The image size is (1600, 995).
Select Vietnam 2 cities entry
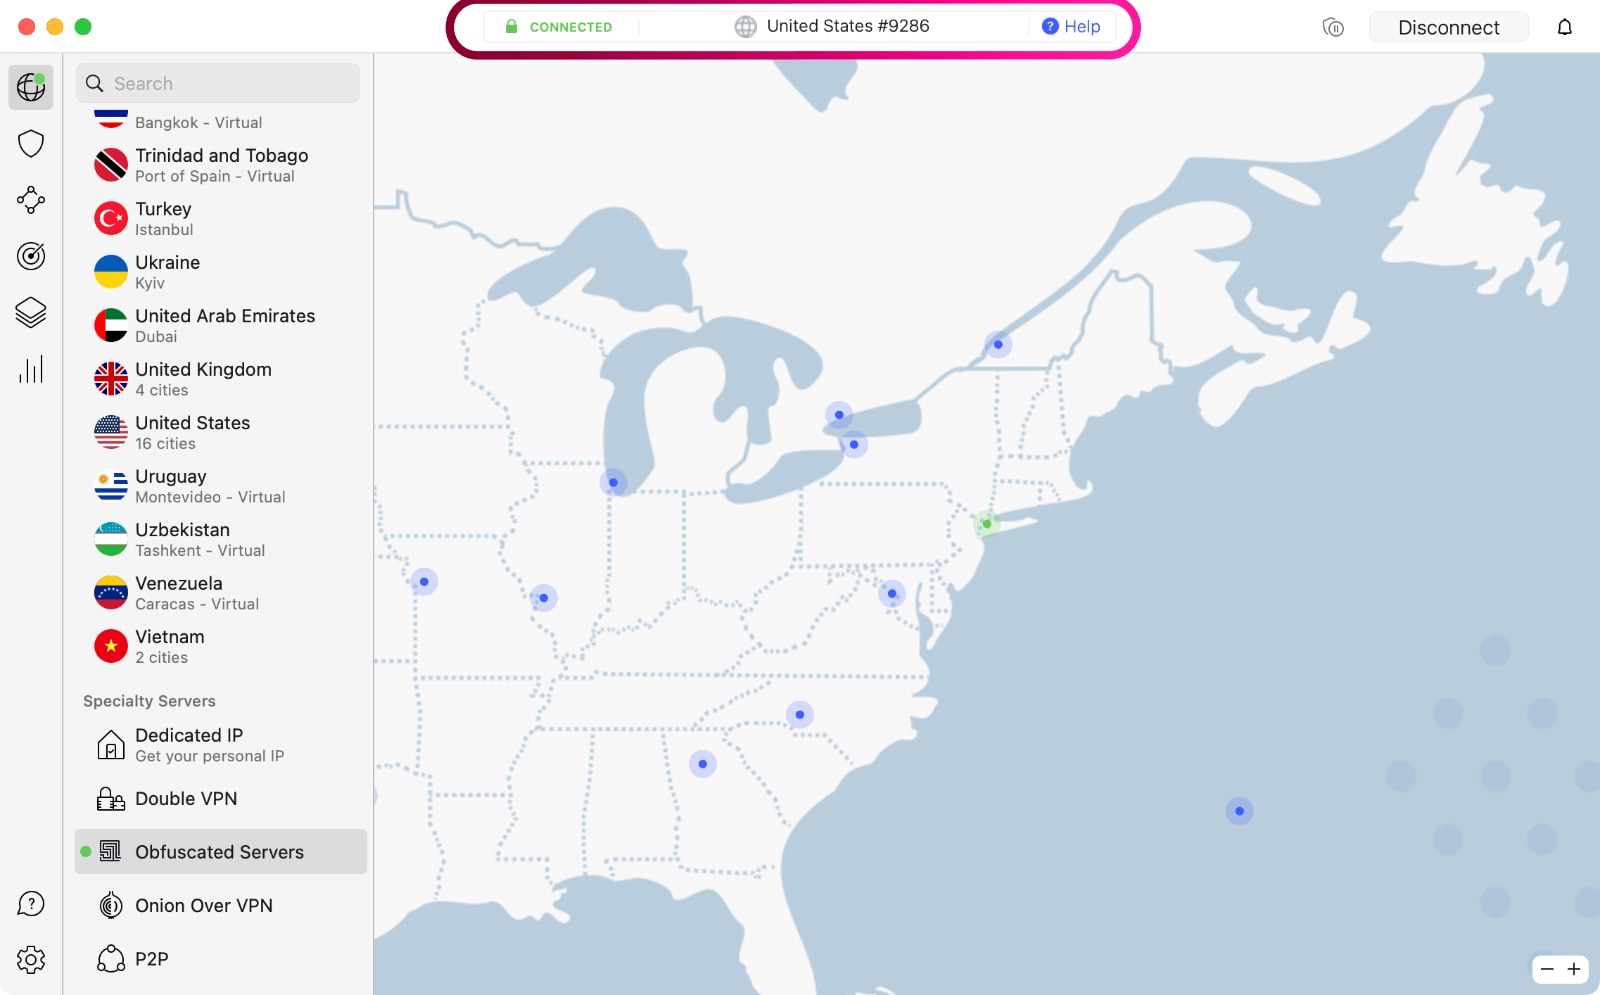click(x=220, y=646)
